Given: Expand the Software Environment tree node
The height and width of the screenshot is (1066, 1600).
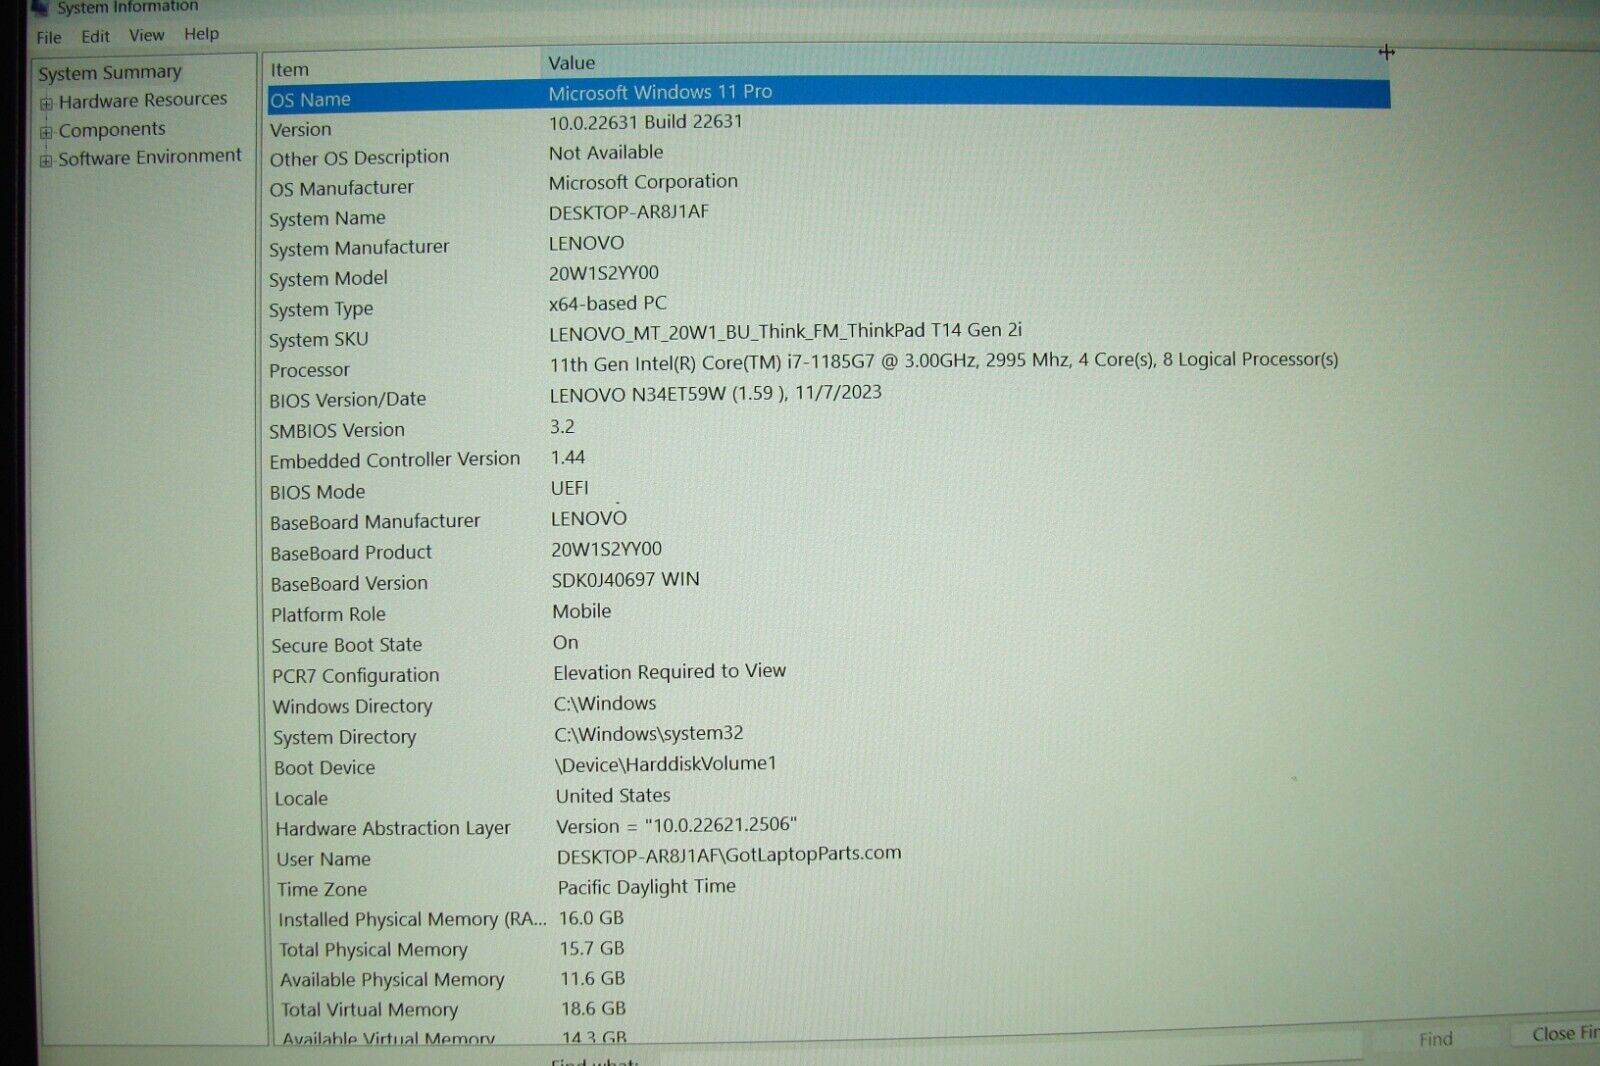Looking at the screenshot, I should pyautogui.click(x=46, y=160).
